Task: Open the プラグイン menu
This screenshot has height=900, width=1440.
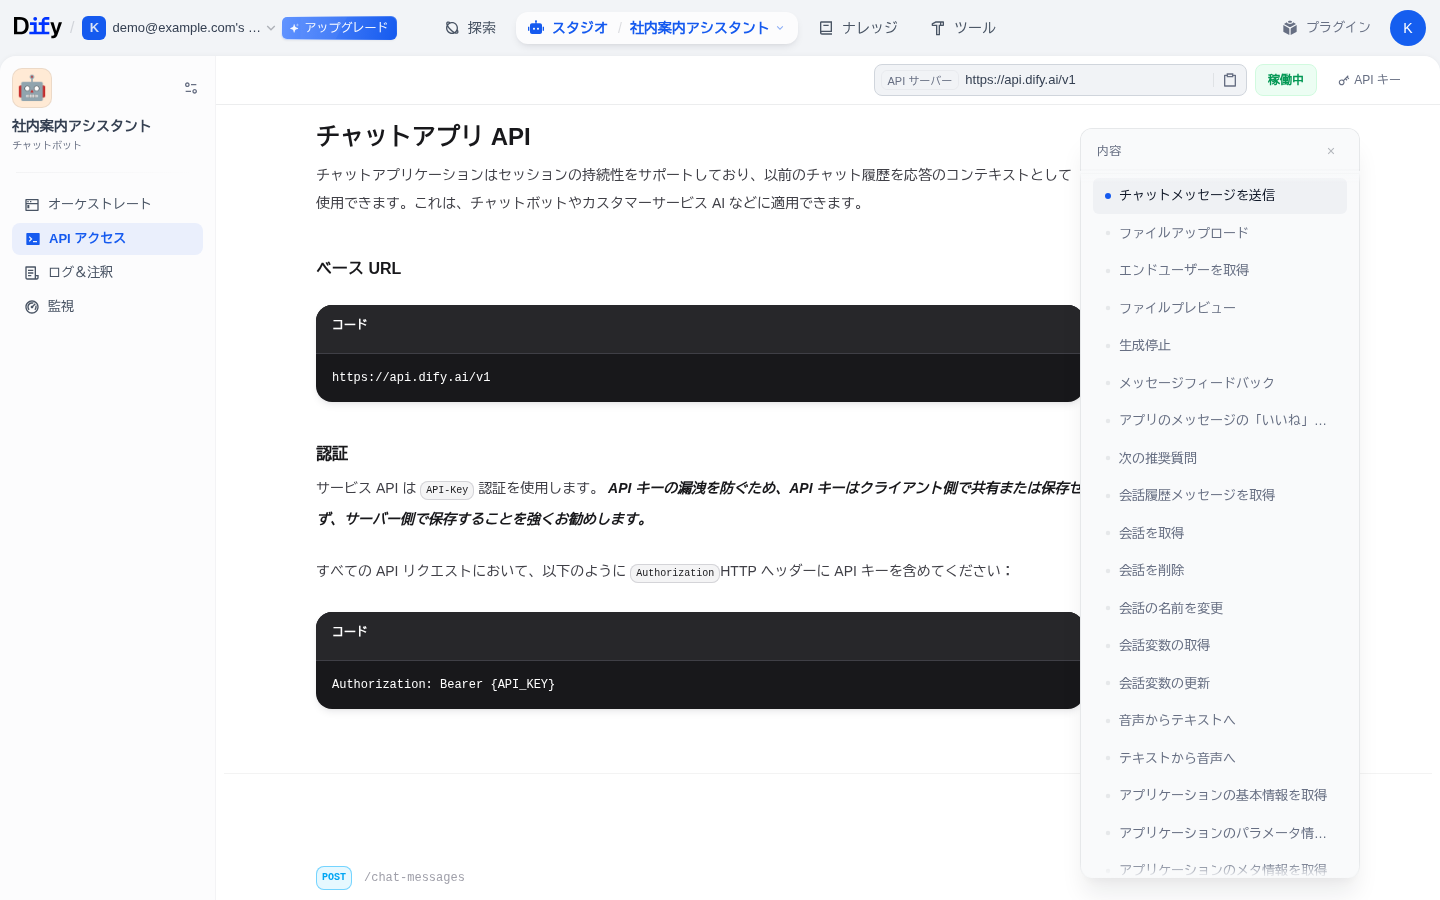Action: coord(1327,28)
